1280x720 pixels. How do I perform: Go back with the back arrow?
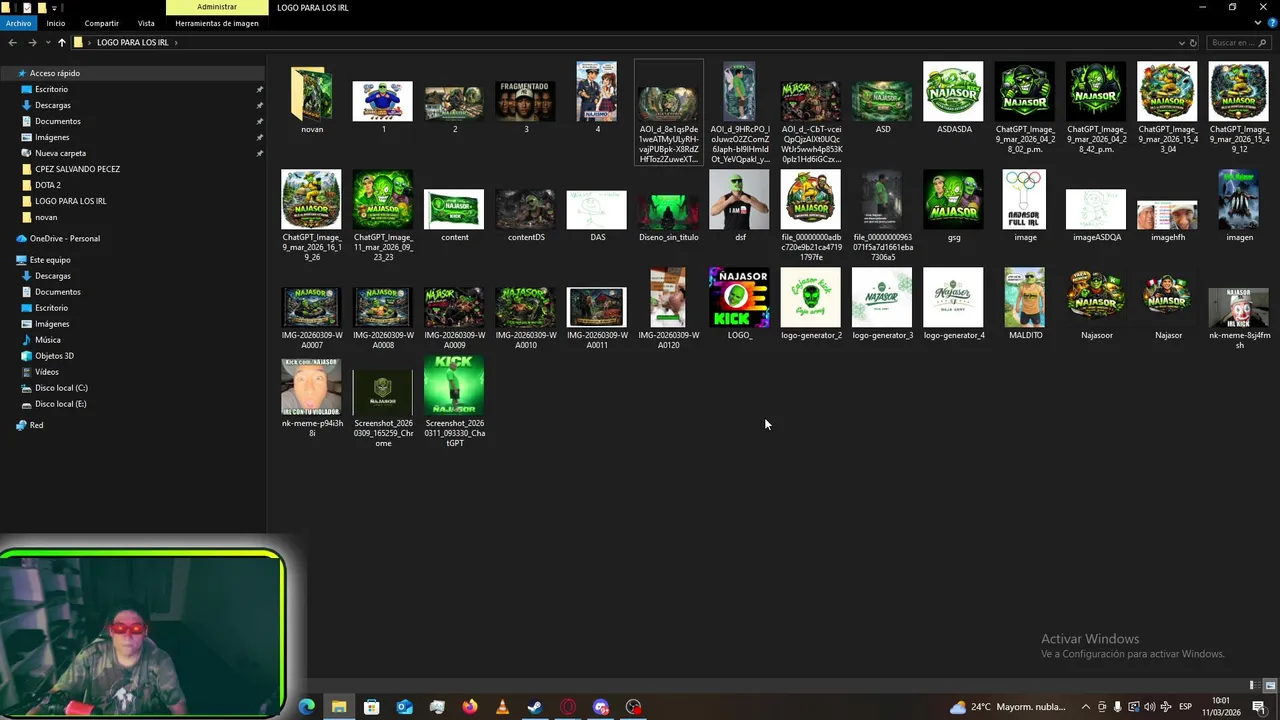click(12, 43)
